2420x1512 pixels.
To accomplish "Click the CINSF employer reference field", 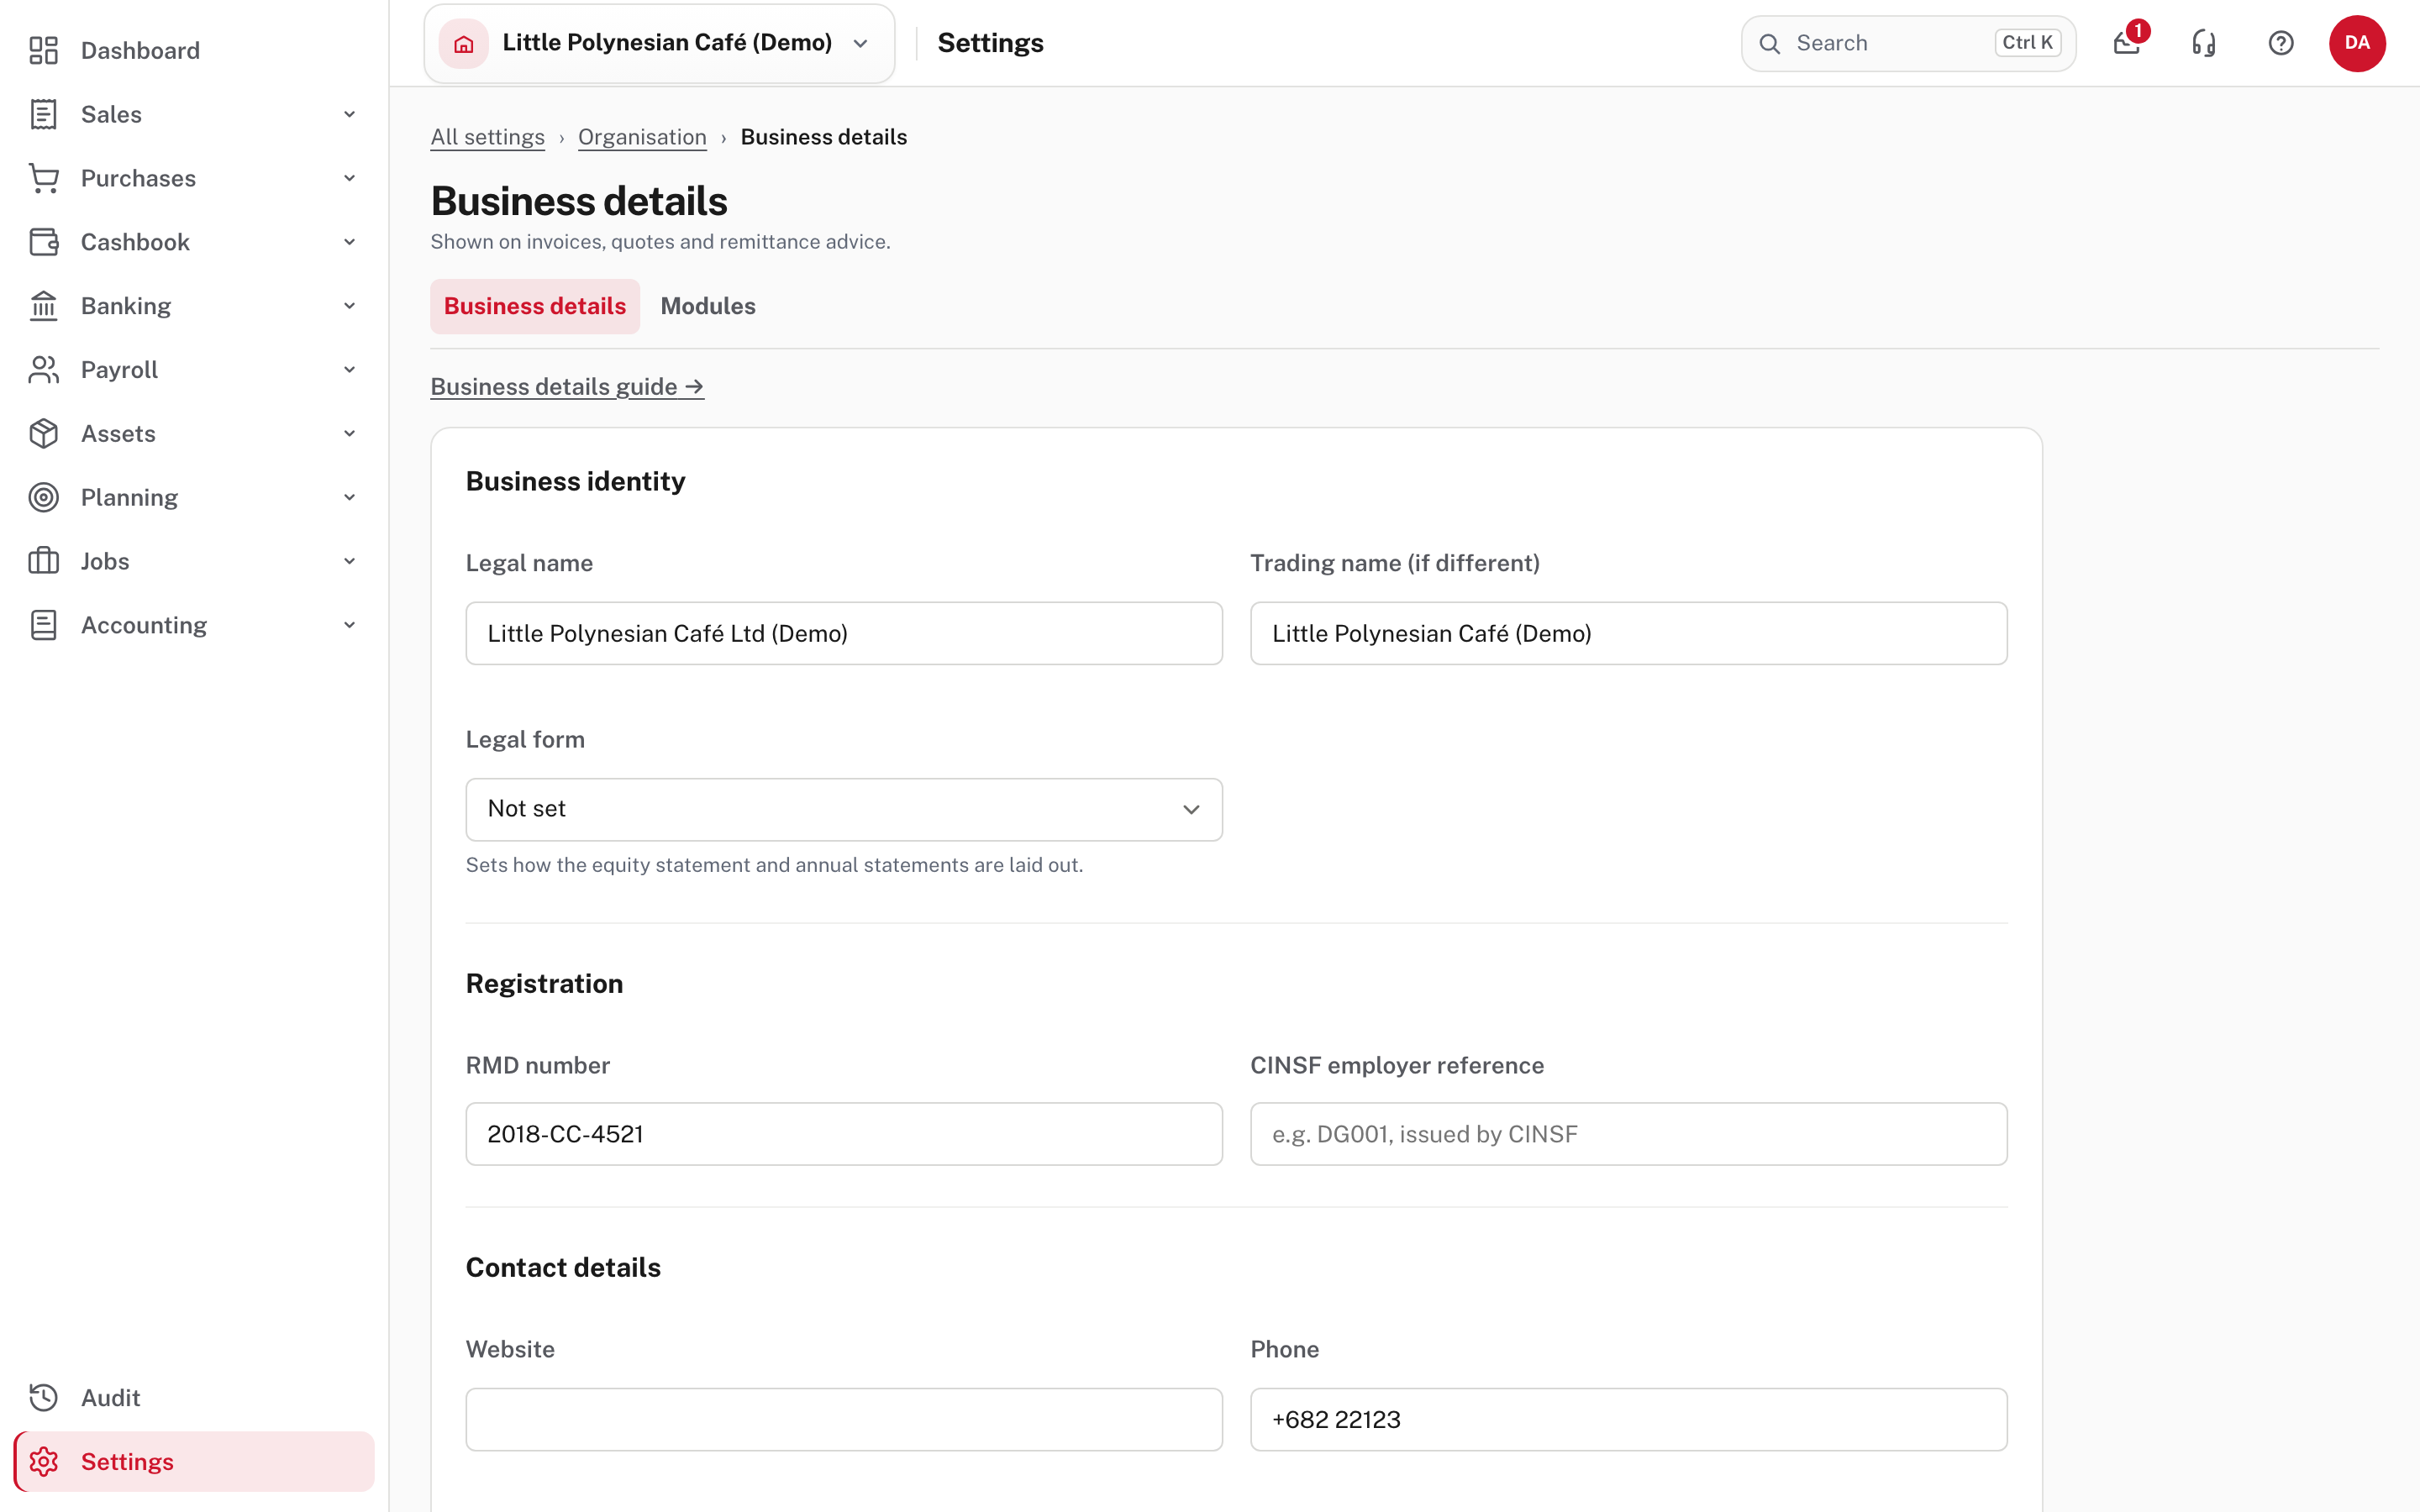I will tap(1628, 1134).
